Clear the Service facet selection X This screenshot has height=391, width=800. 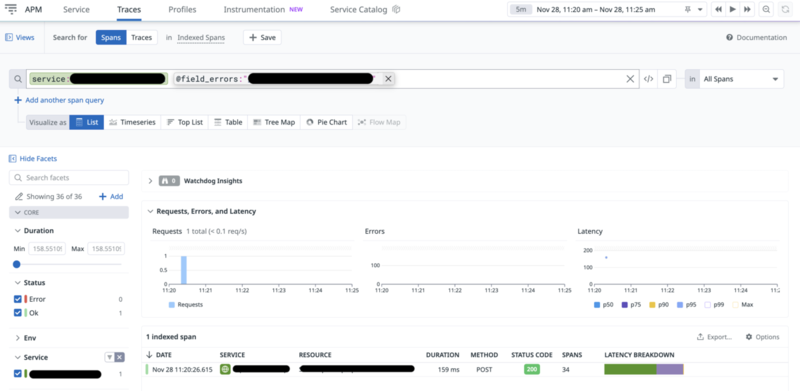119,357
